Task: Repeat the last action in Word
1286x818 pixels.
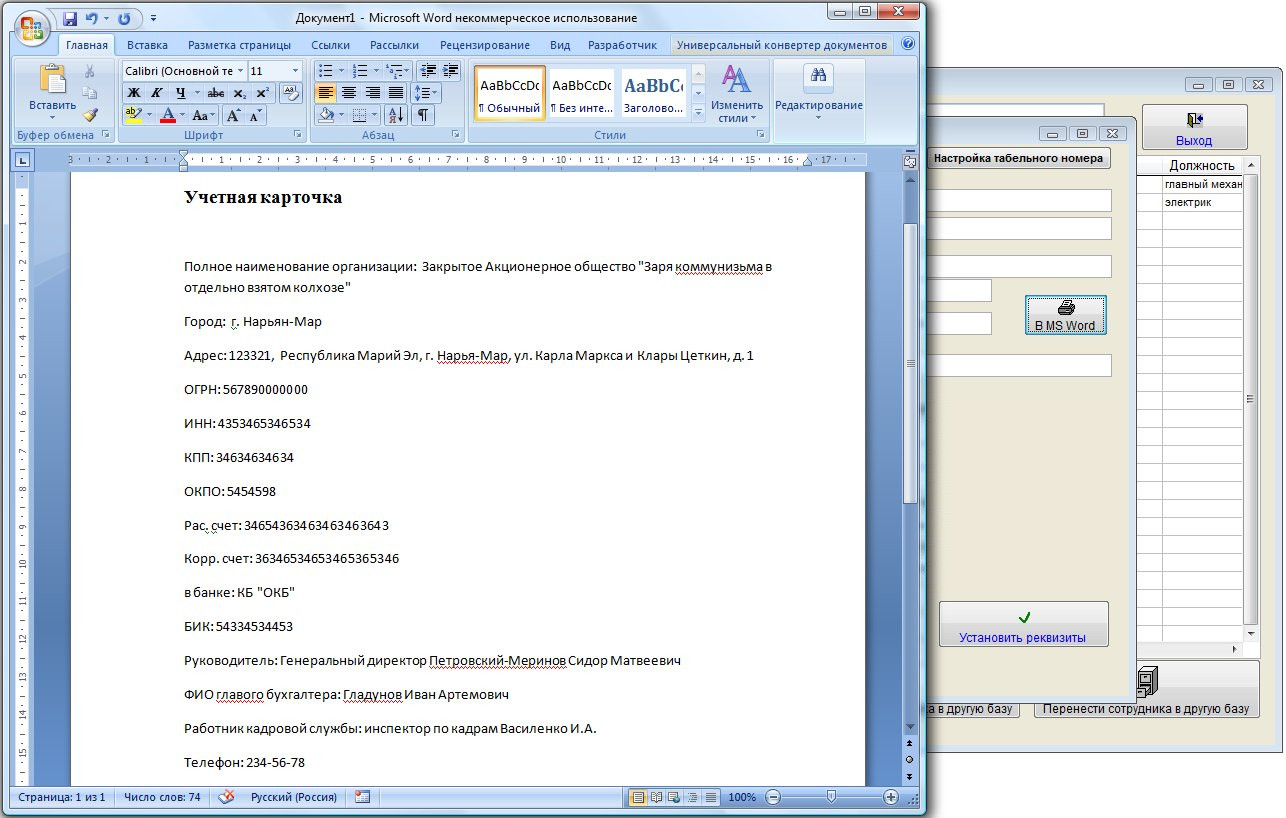Action: (124, 18)
